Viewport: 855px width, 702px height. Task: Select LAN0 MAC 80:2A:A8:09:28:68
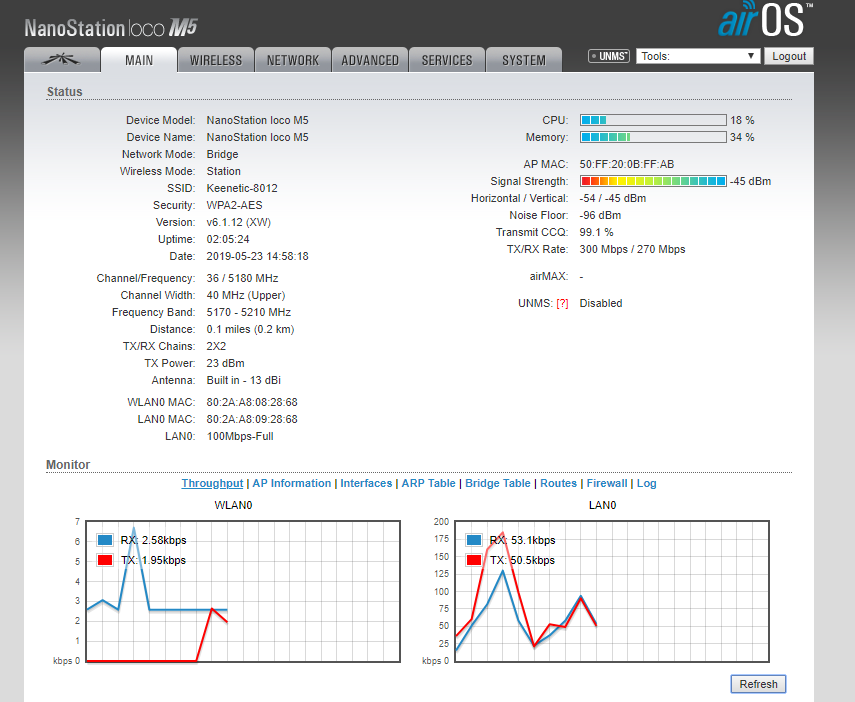252,419
